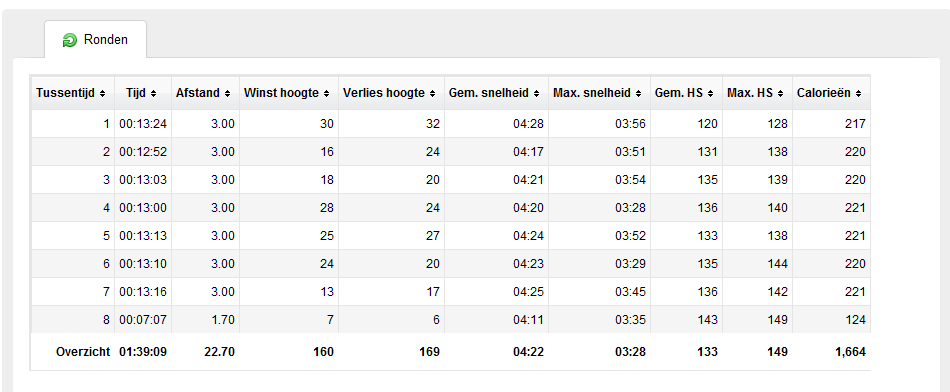The width and height of the screenshot is (950, 392).
Task: Open the Ronden tab
Action: click(x=95, y=40)
